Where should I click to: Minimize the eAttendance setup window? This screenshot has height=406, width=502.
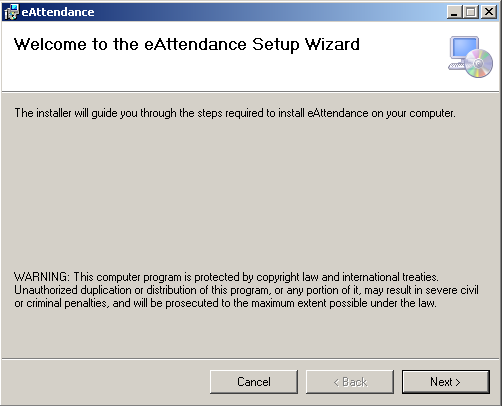pos(454,12)
